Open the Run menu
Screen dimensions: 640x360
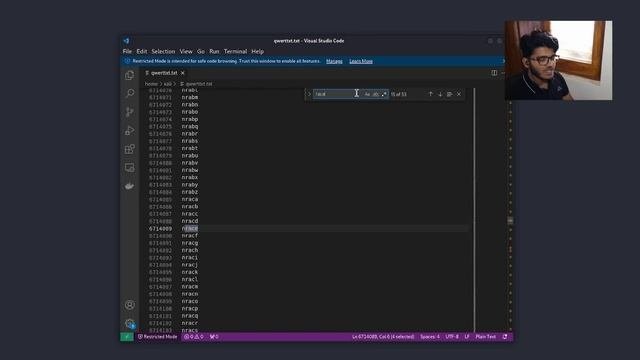(214, 51)
